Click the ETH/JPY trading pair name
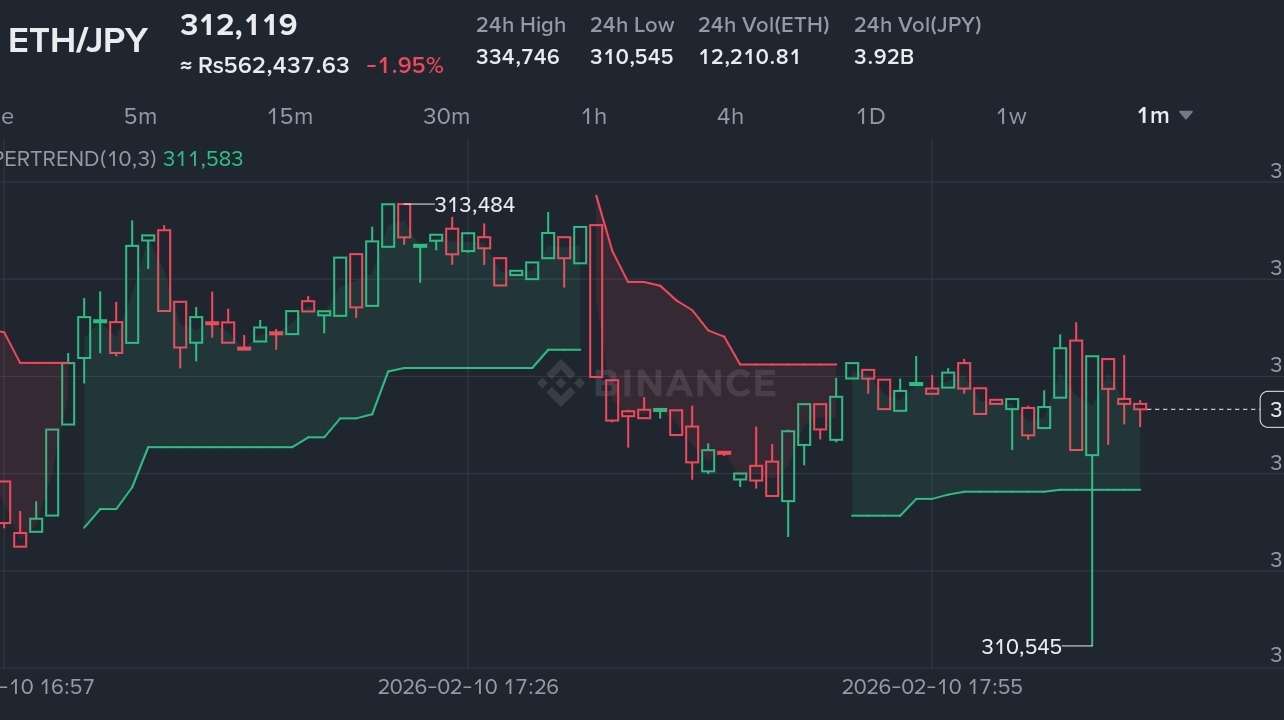Screen dimensions: 1284x720 click(x=78, y=41)
